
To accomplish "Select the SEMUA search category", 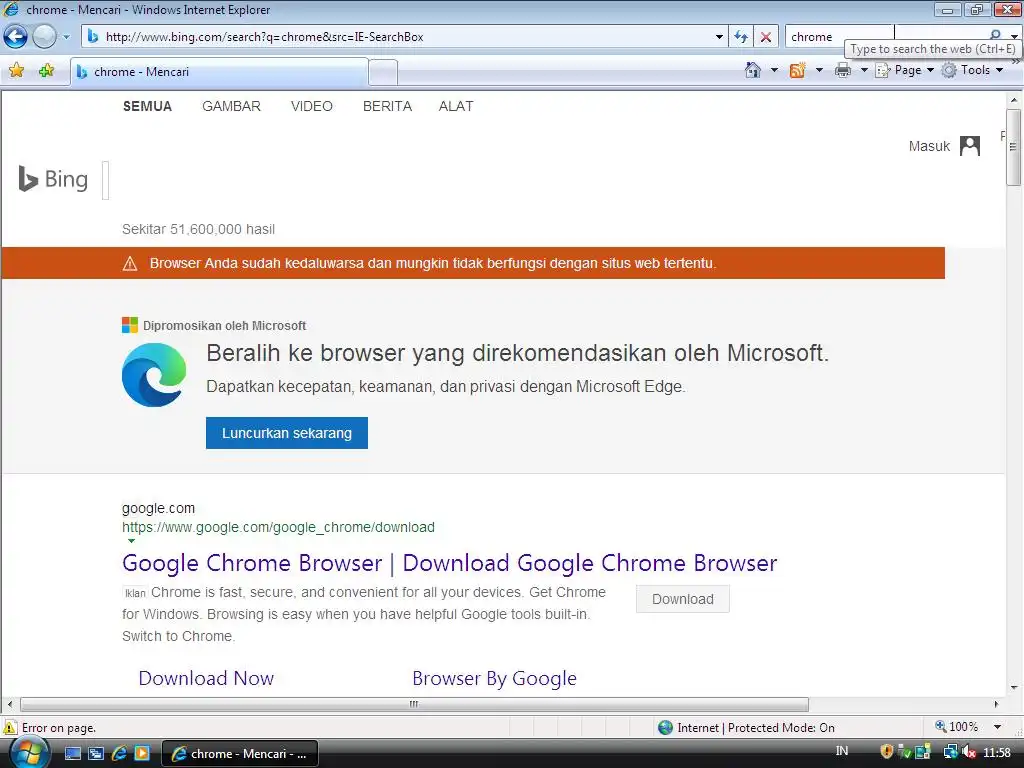I will tap(147, 106).
